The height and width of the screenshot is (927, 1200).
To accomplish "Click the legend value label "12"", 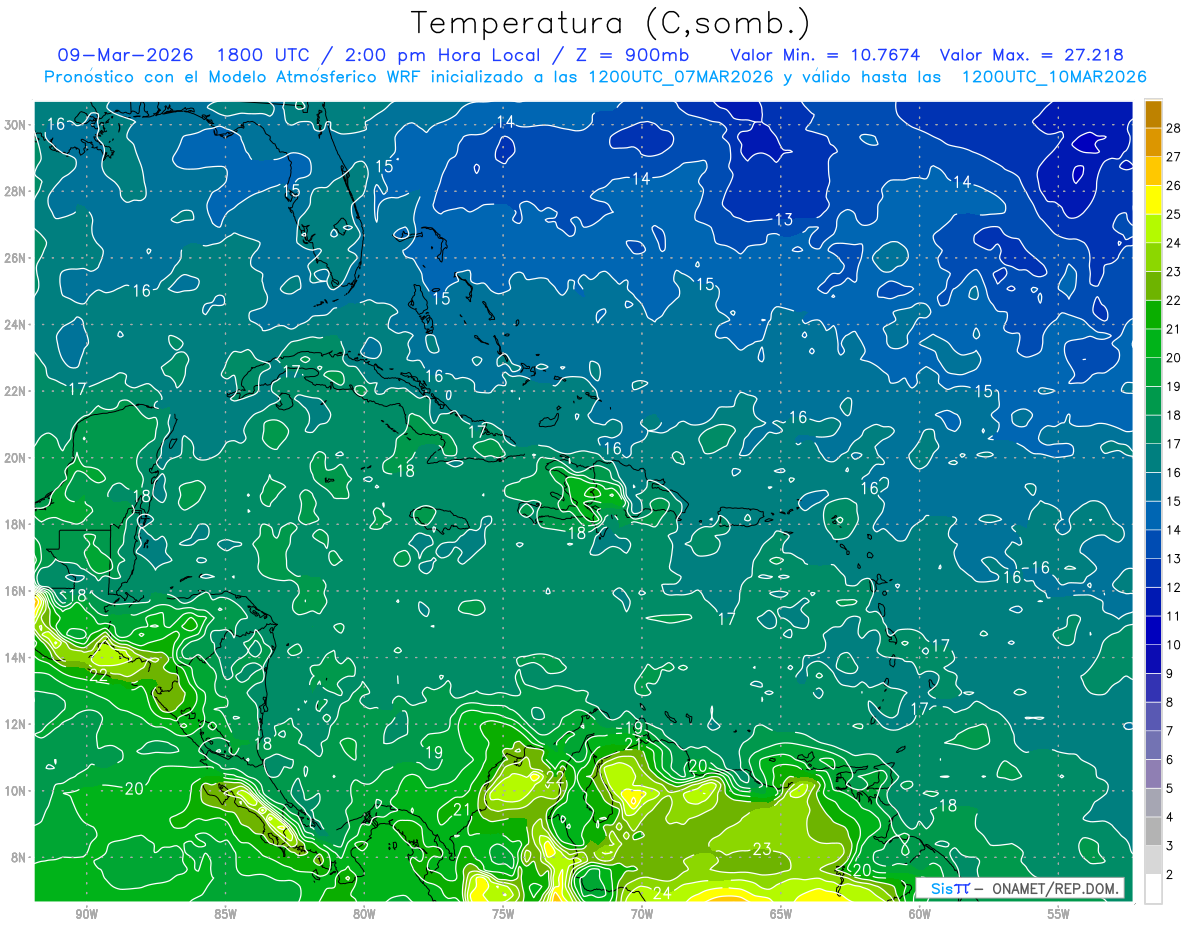I will point(1175,587).
